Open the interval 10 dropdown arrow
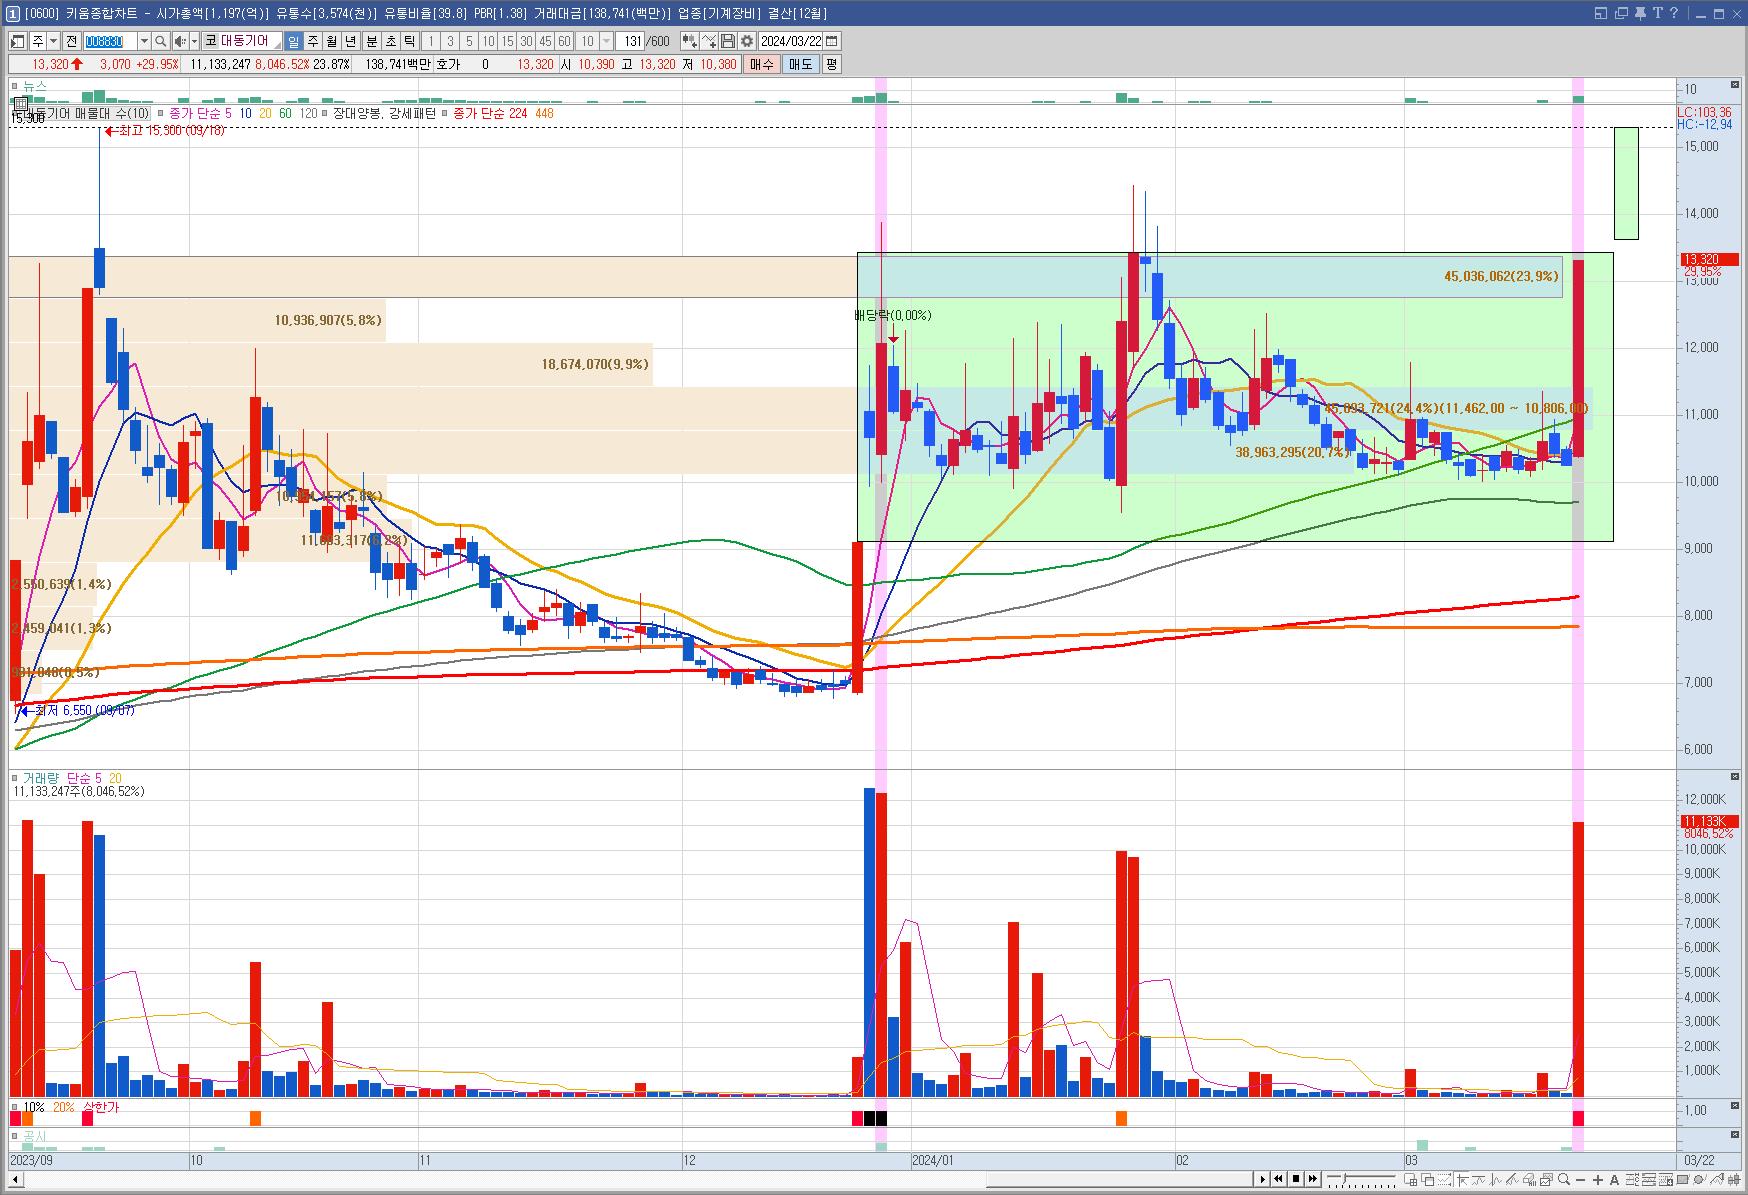Viewport: 1748px width, 1195px height. point(606,41)
